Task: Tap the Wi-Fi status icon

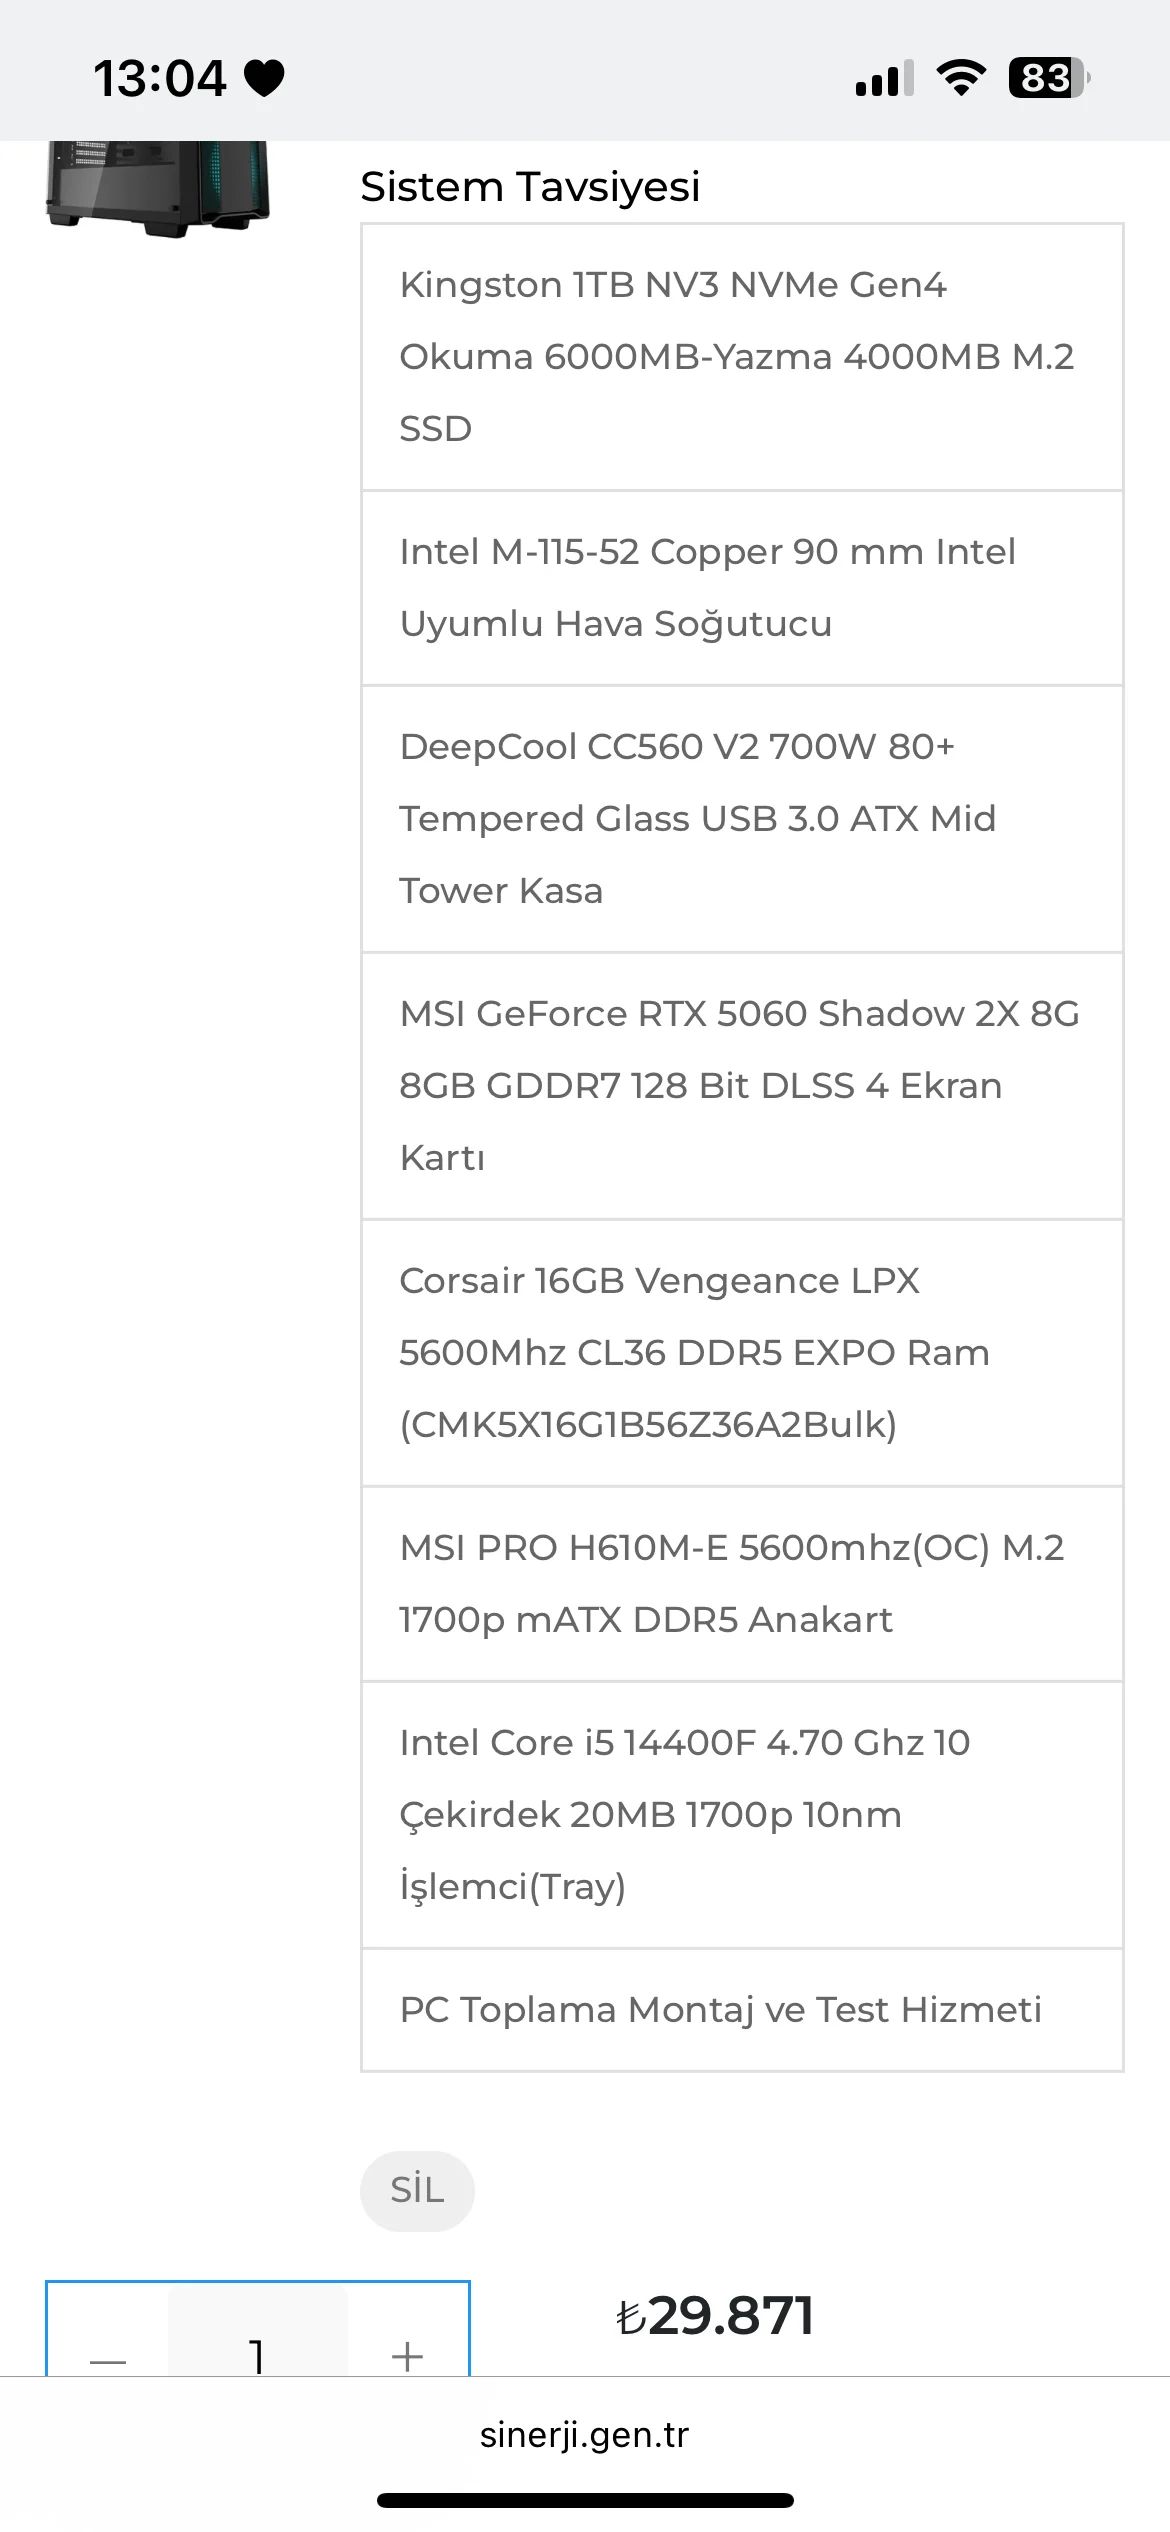Action: pos(961,78)
